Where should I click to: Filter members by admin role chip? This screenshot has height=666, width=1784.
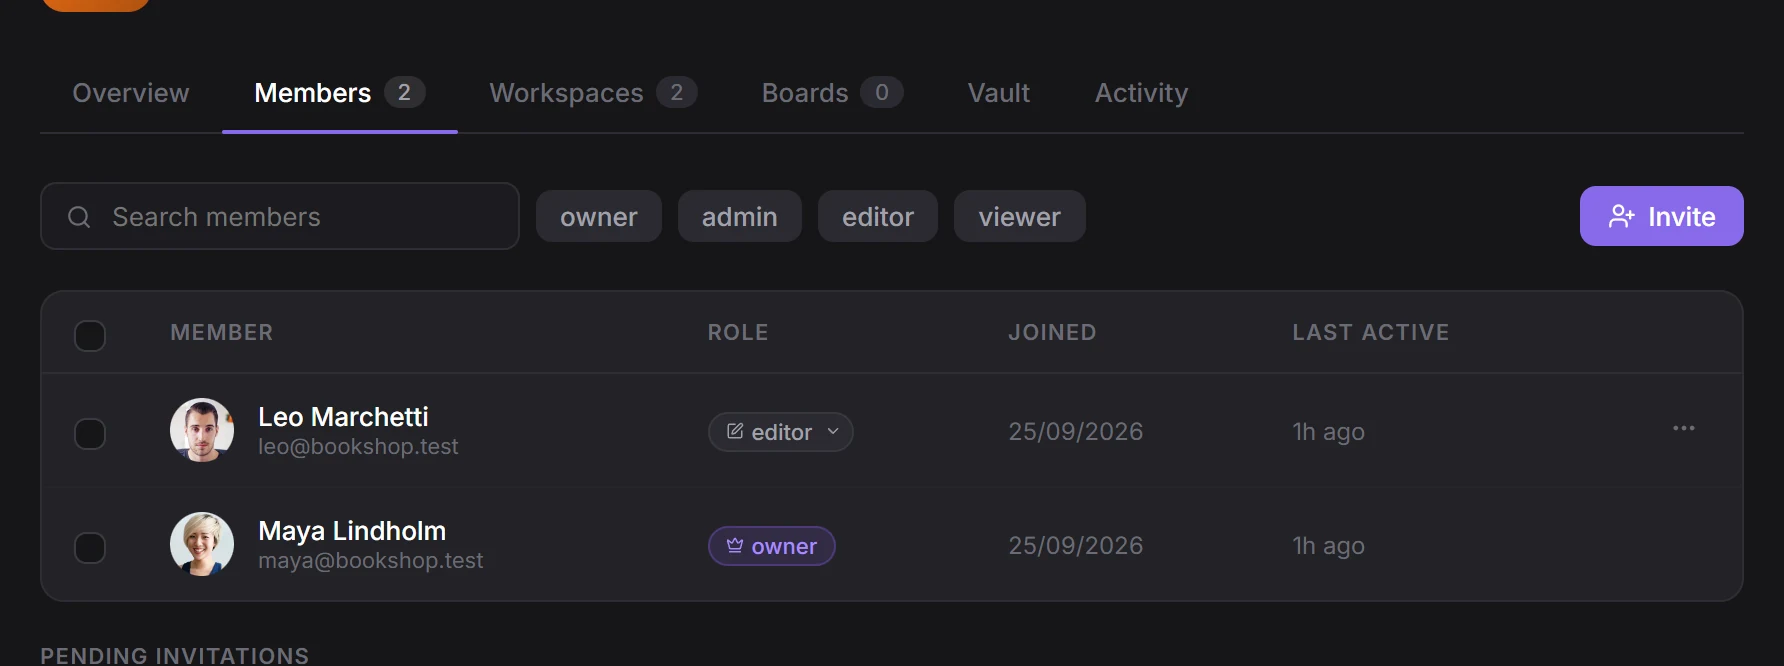tap(740, 216)
